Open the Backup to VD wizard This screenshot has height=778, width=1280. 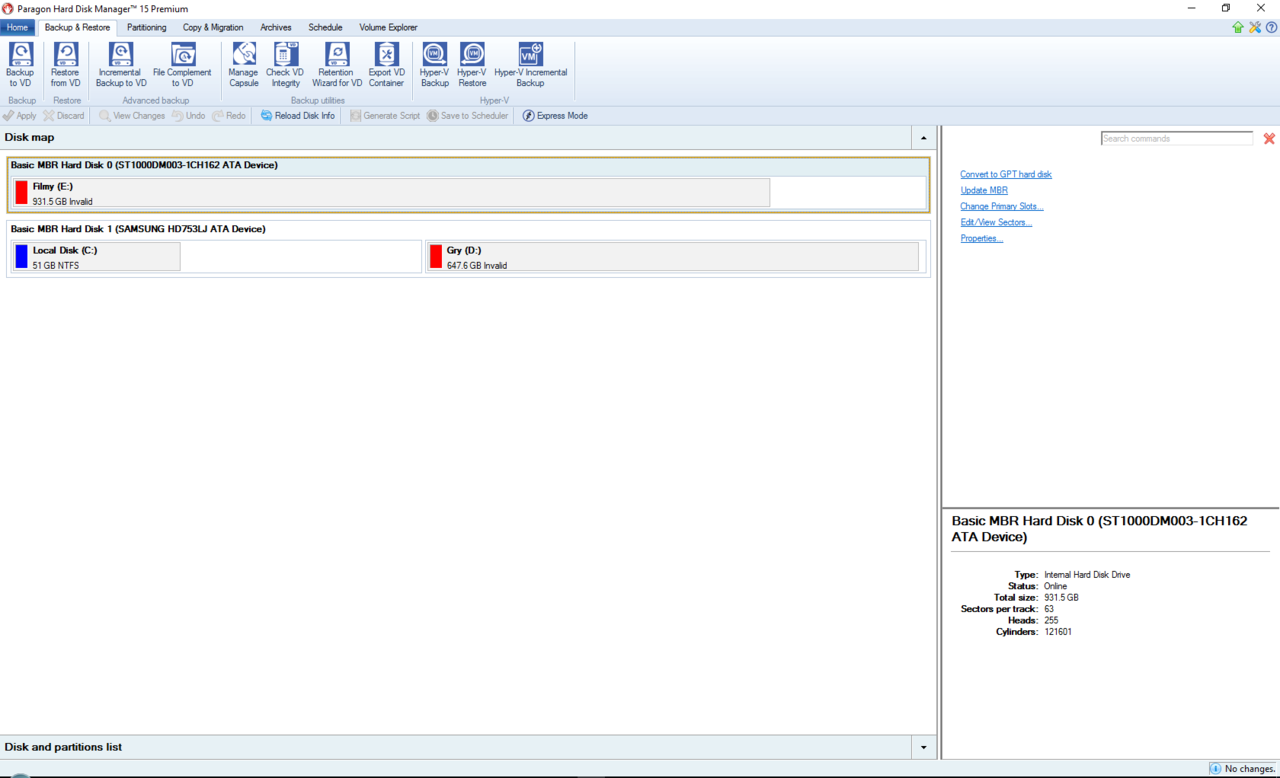[x=20, y=65]
